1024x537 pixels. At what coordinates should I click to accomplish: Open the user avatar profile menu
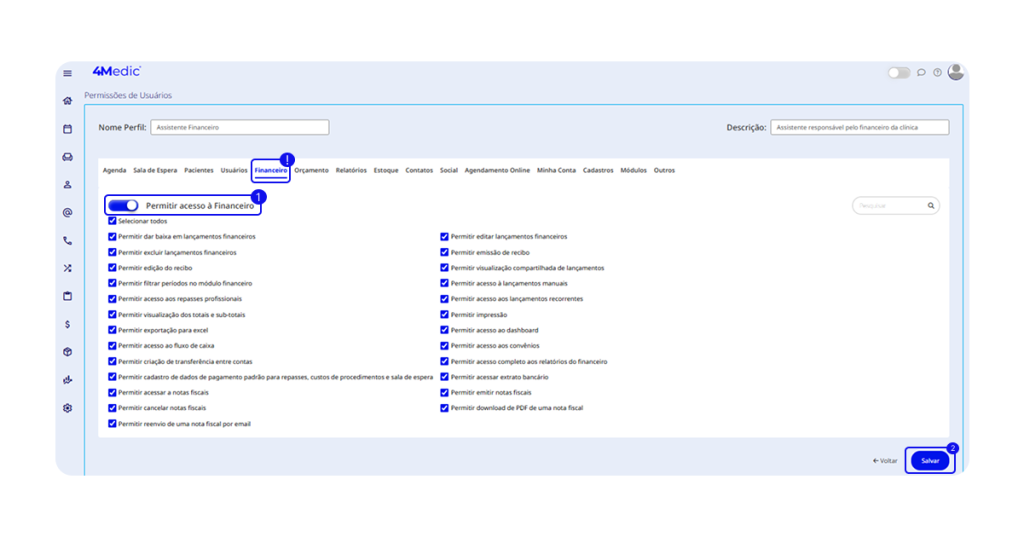coord(956,72)
